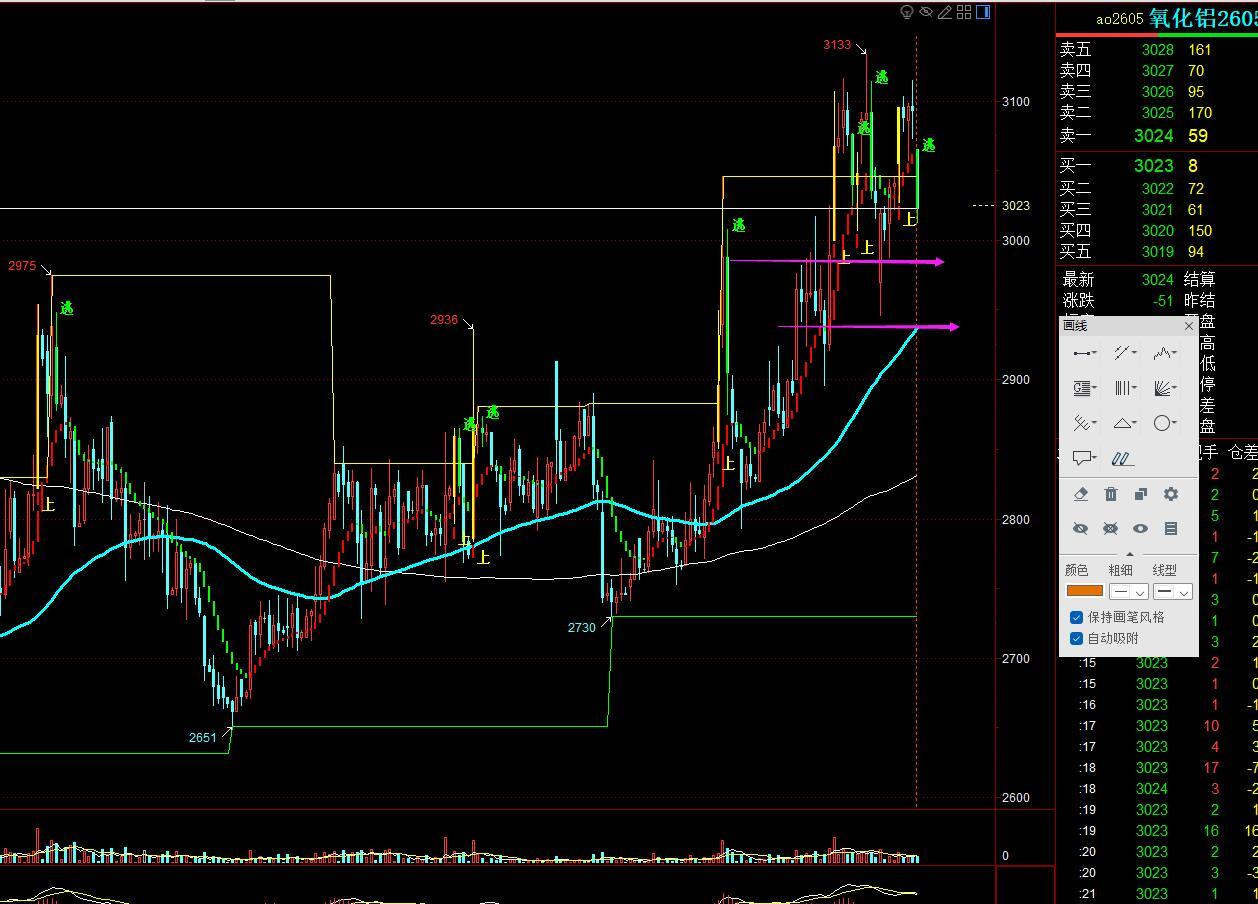Viewport: 1258px width, 904px height.
Task: Select the golden section lines tool
Action: pyautogui.click(x=1084, y=388)
